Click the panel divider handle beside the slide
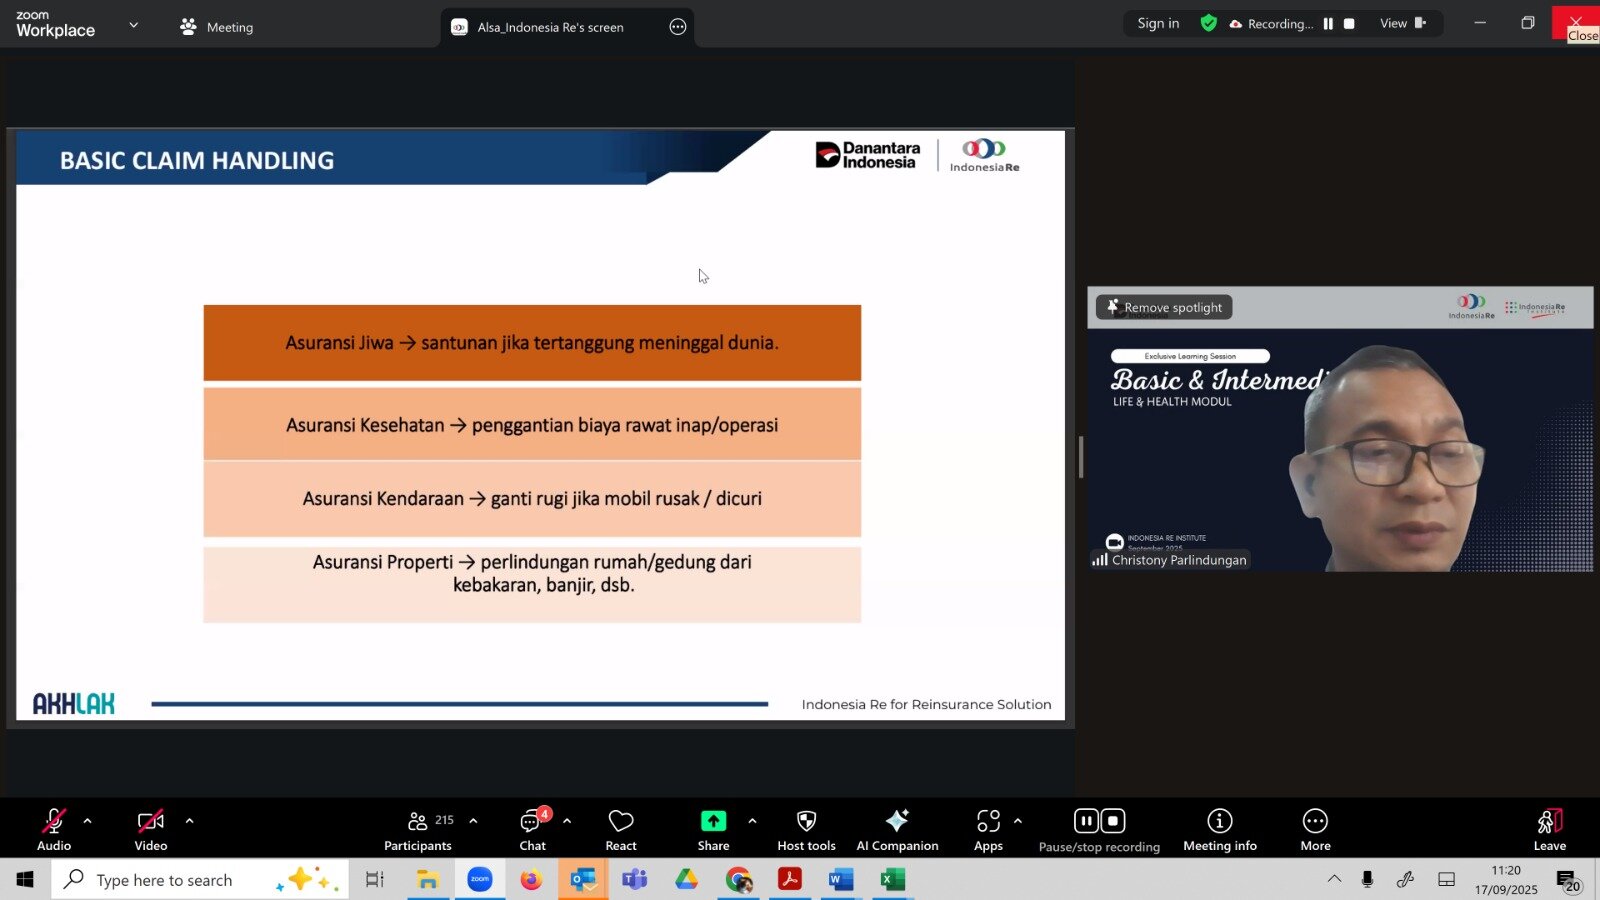 point(1080,457)
